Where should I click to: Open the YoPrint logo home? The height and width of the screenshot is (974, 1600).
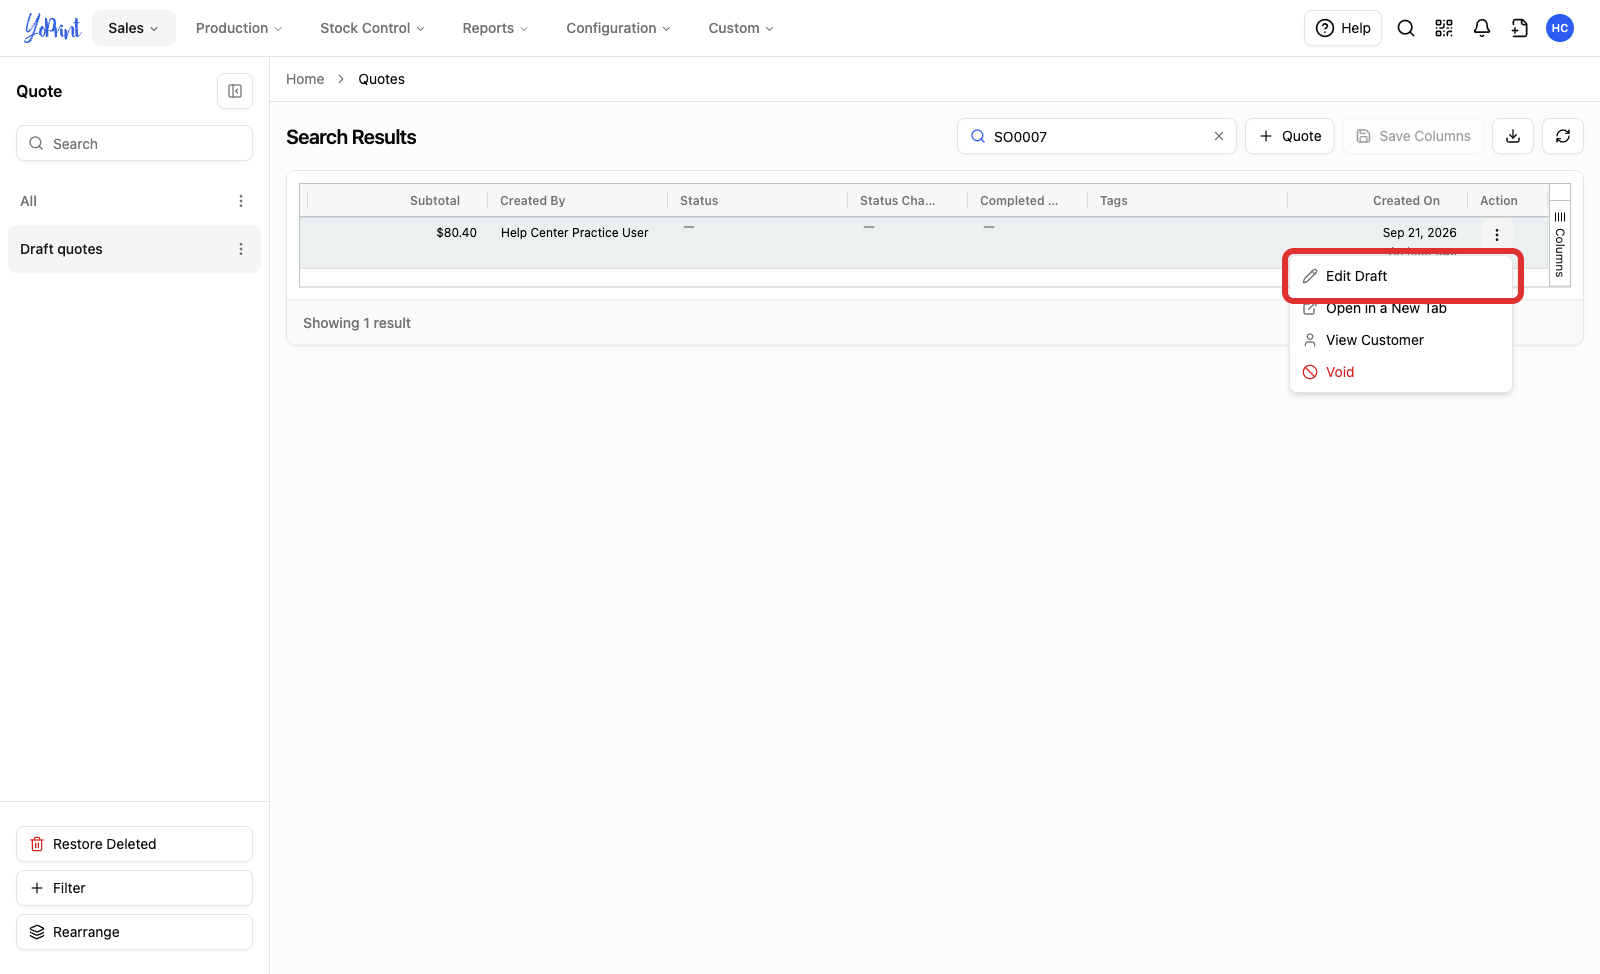52,27
